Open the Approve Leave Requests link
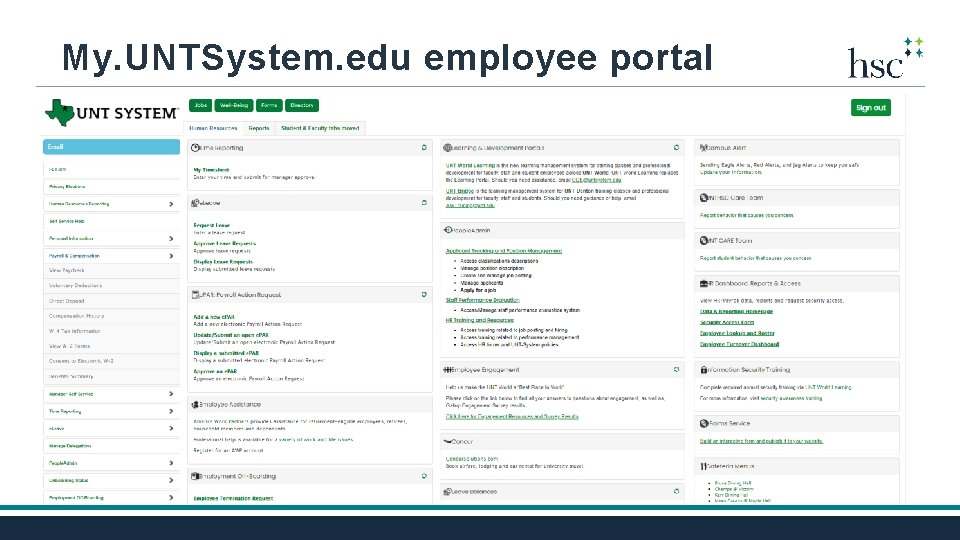Viewport: 960px width, 540px height. point(225,243)
